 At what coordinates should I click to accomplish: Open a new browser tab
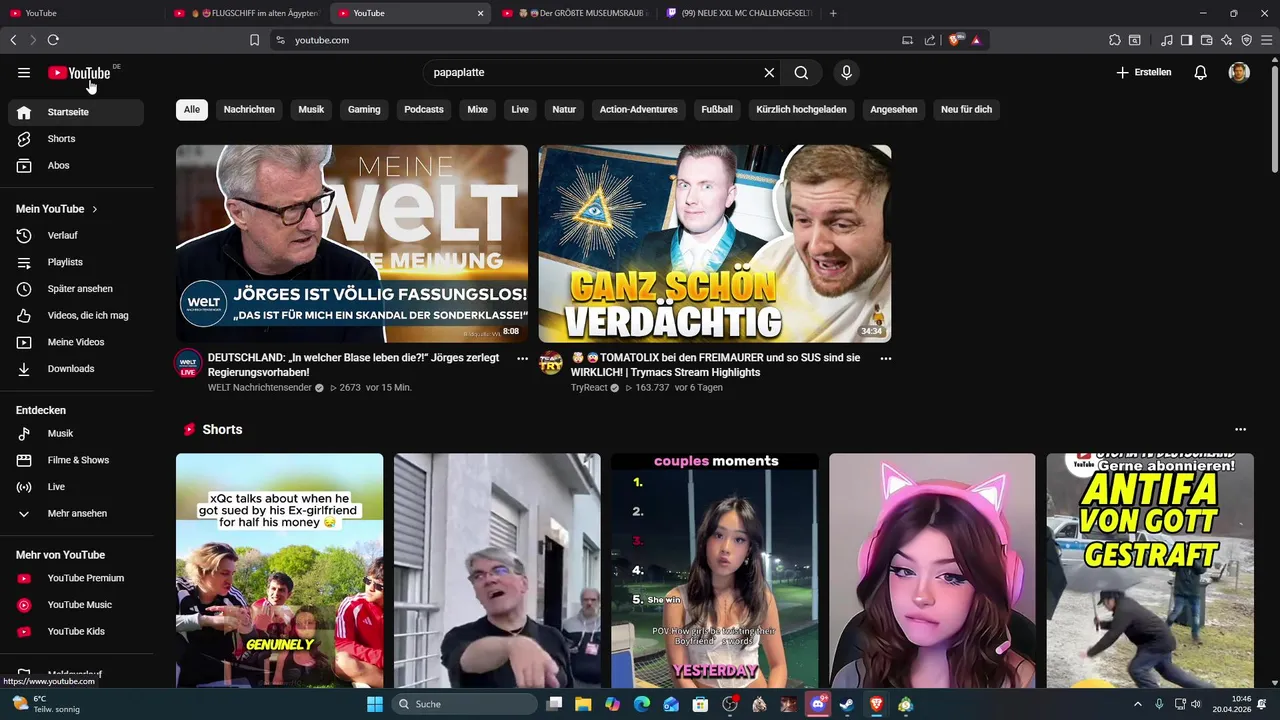point(833,13)
